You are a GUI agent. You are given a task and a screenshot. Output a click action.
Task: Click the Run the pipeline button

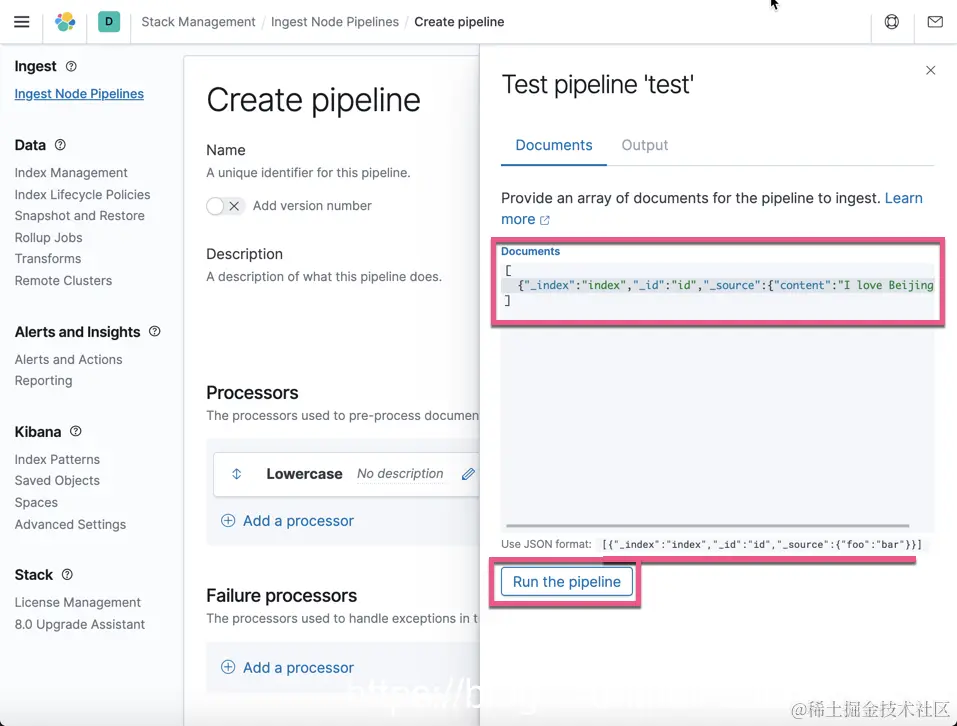(567, 582)
